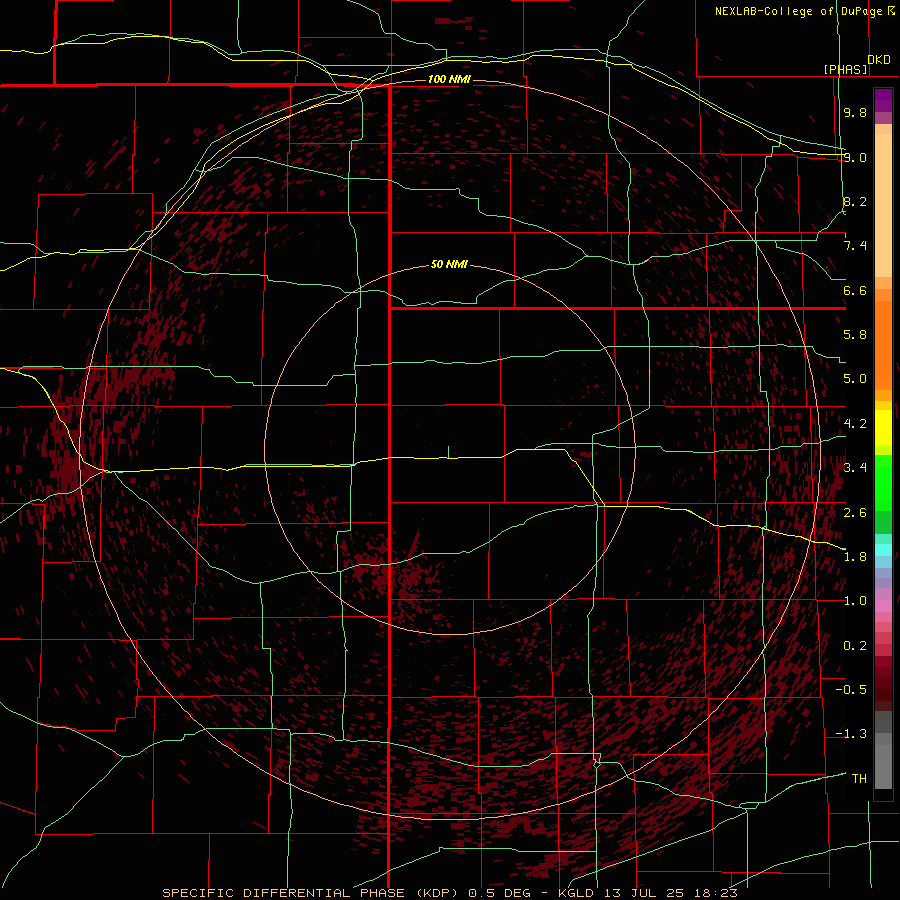Viewport: 900px width, 900px height.
Task: Click the [PHAS] label above the scale
Action: click(845, 69)
